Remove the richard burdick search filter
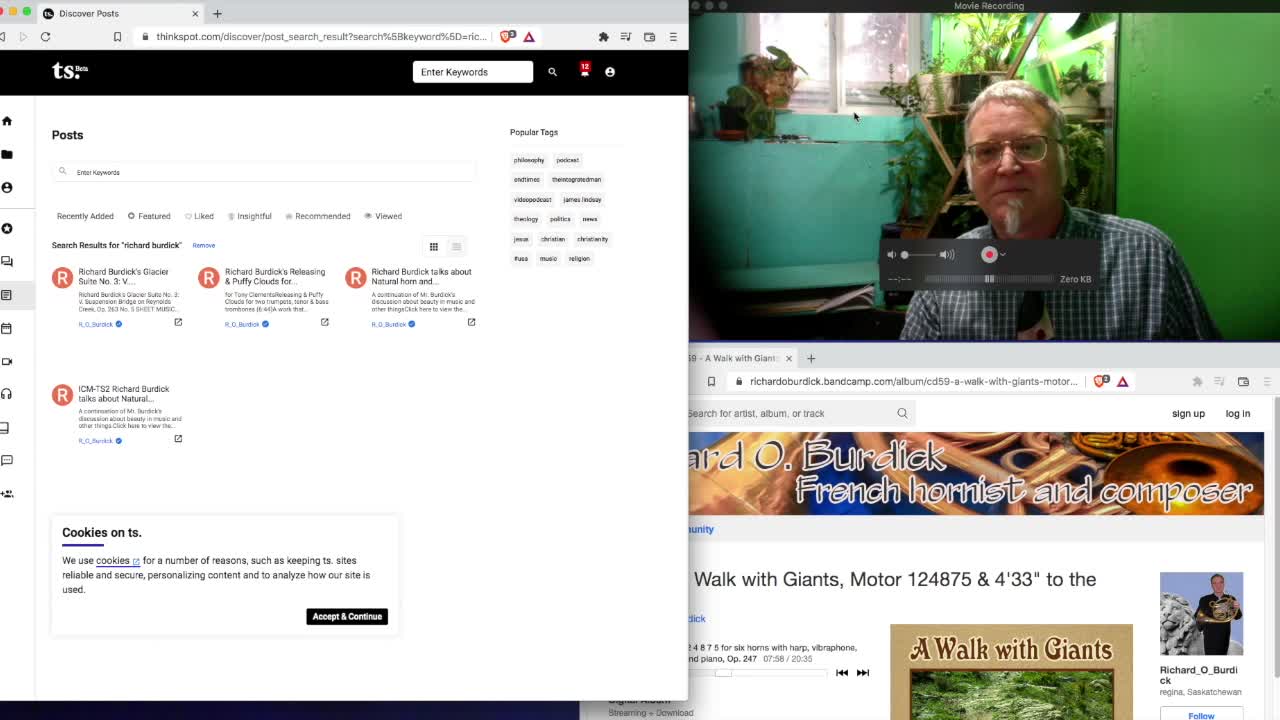The width and height of the screenshot is (1280, 720). pyautogui.click(x=204, y=245)
